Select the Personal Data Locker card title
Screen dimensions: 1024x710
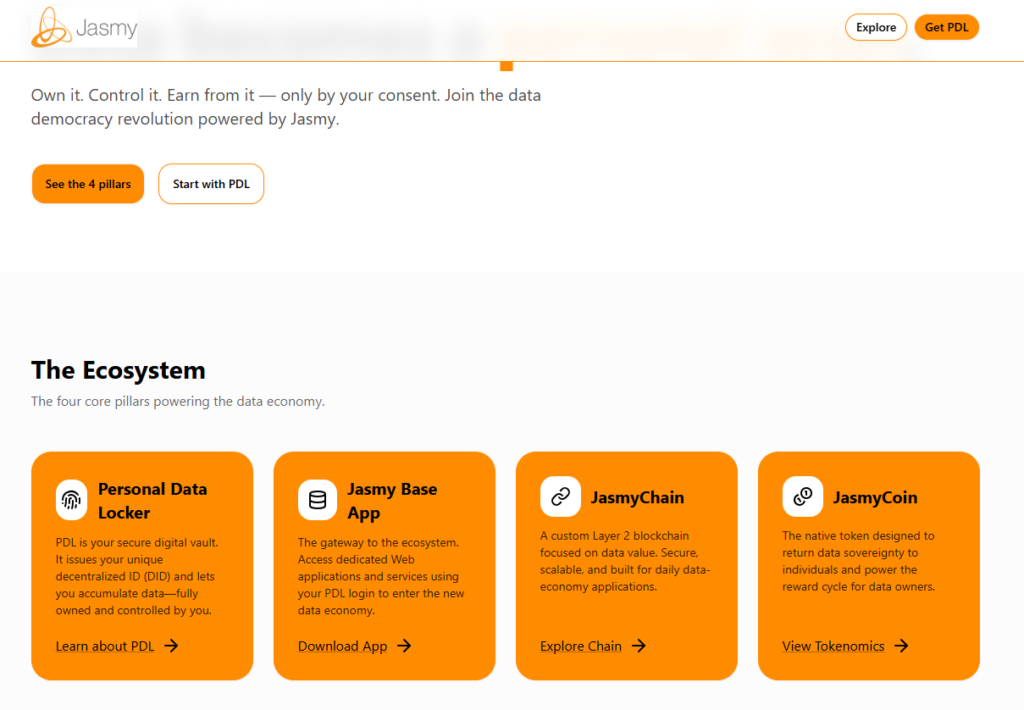tap(153, 501)
